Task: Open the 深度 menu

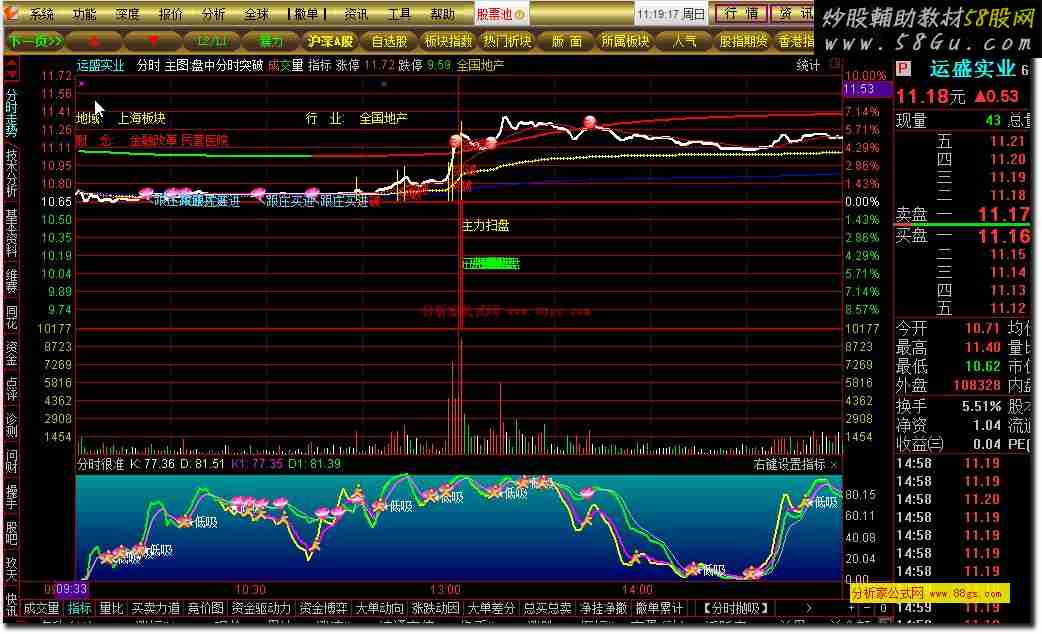Action: click(127, 13)
